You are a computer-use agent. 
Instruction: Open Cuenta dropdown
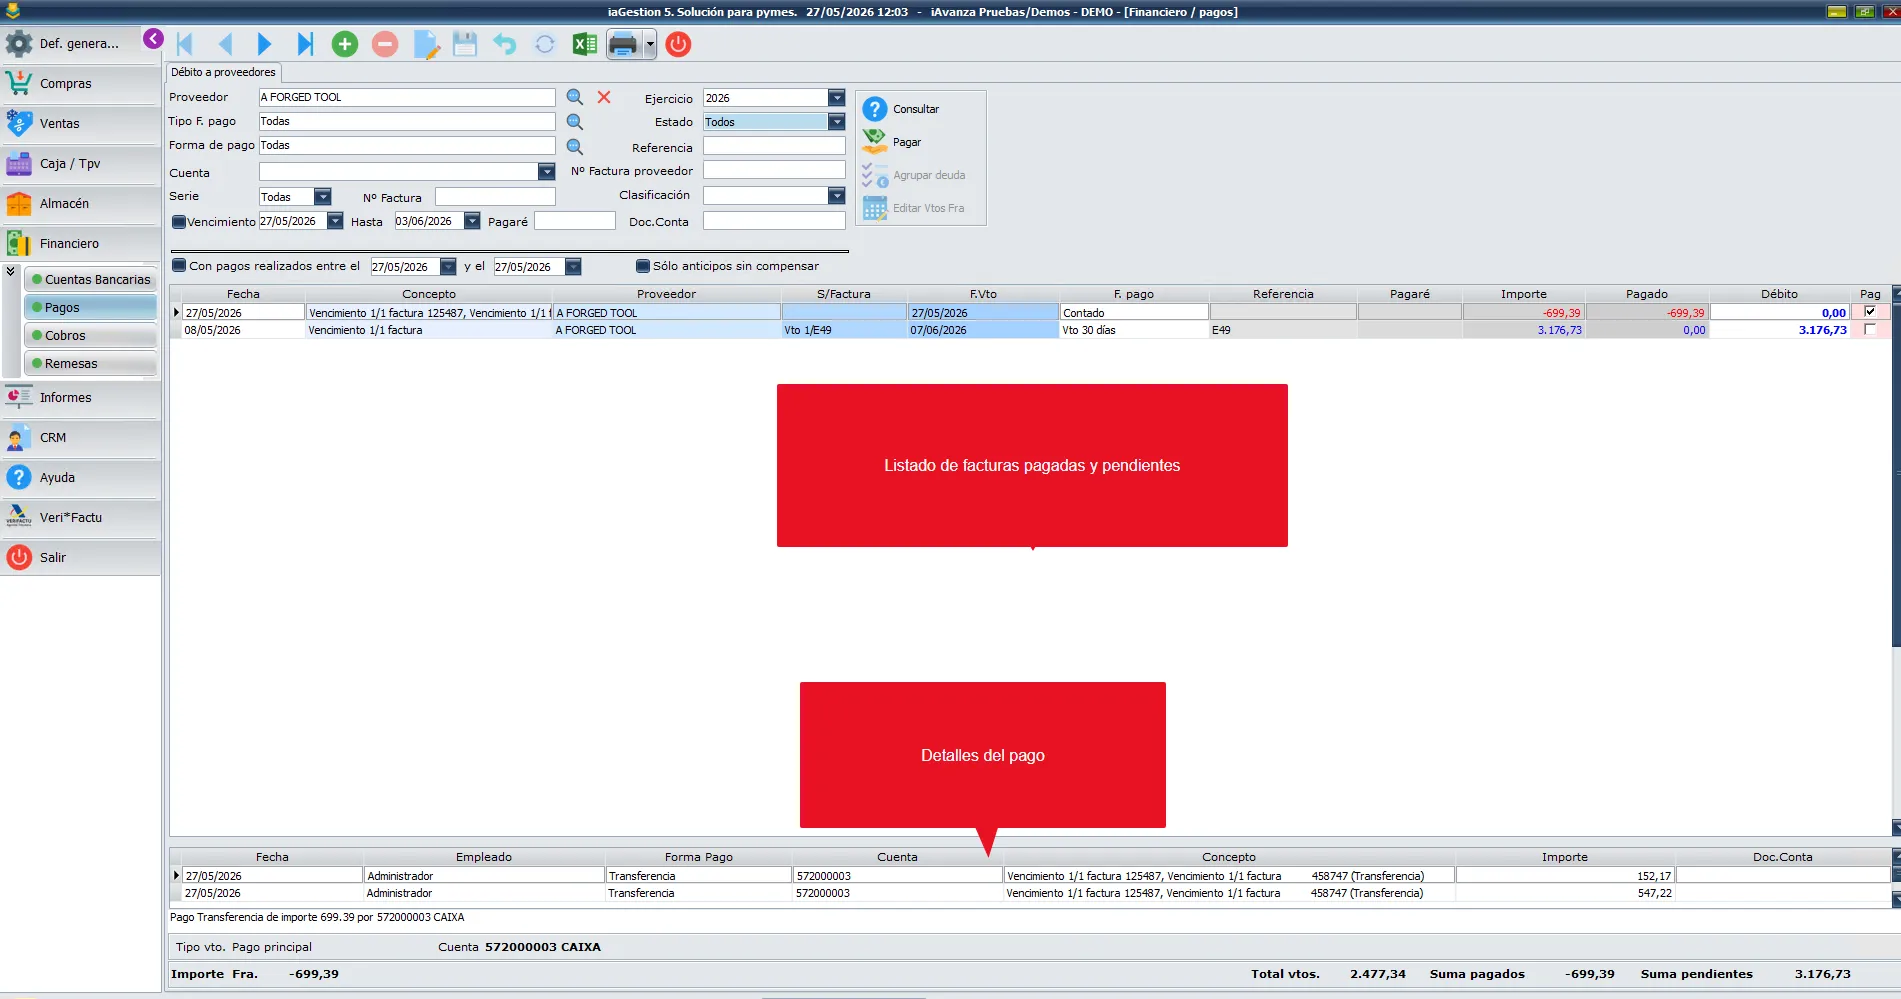[x=546, y=172]
